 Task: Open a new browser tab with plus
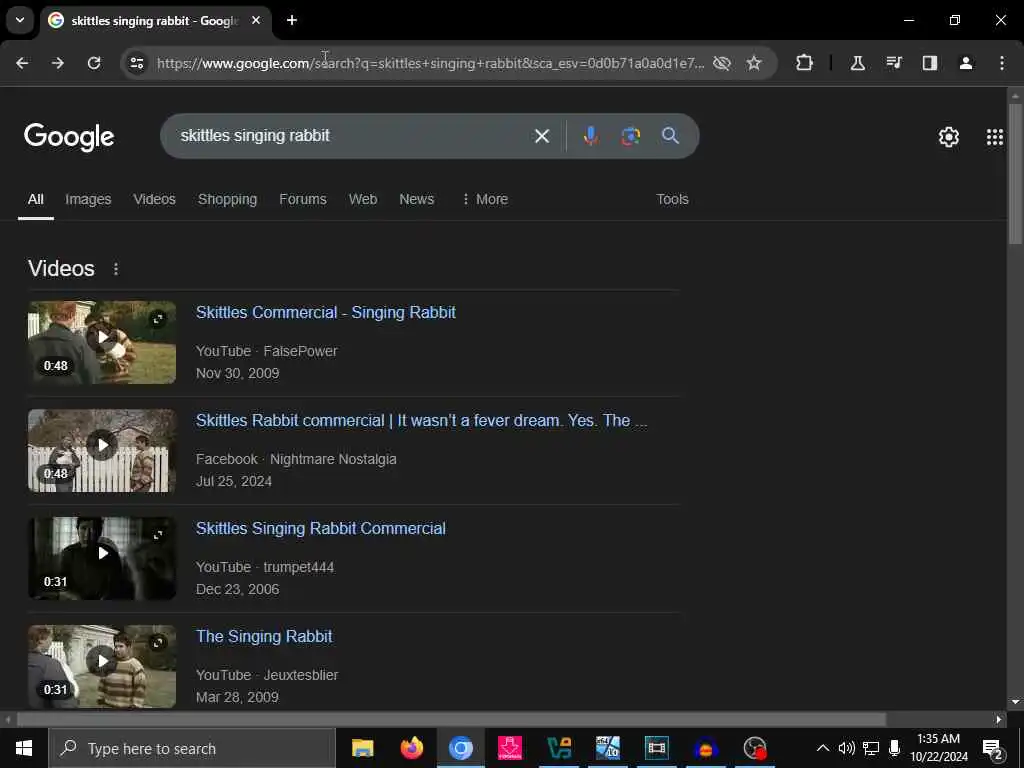point(292,20)
